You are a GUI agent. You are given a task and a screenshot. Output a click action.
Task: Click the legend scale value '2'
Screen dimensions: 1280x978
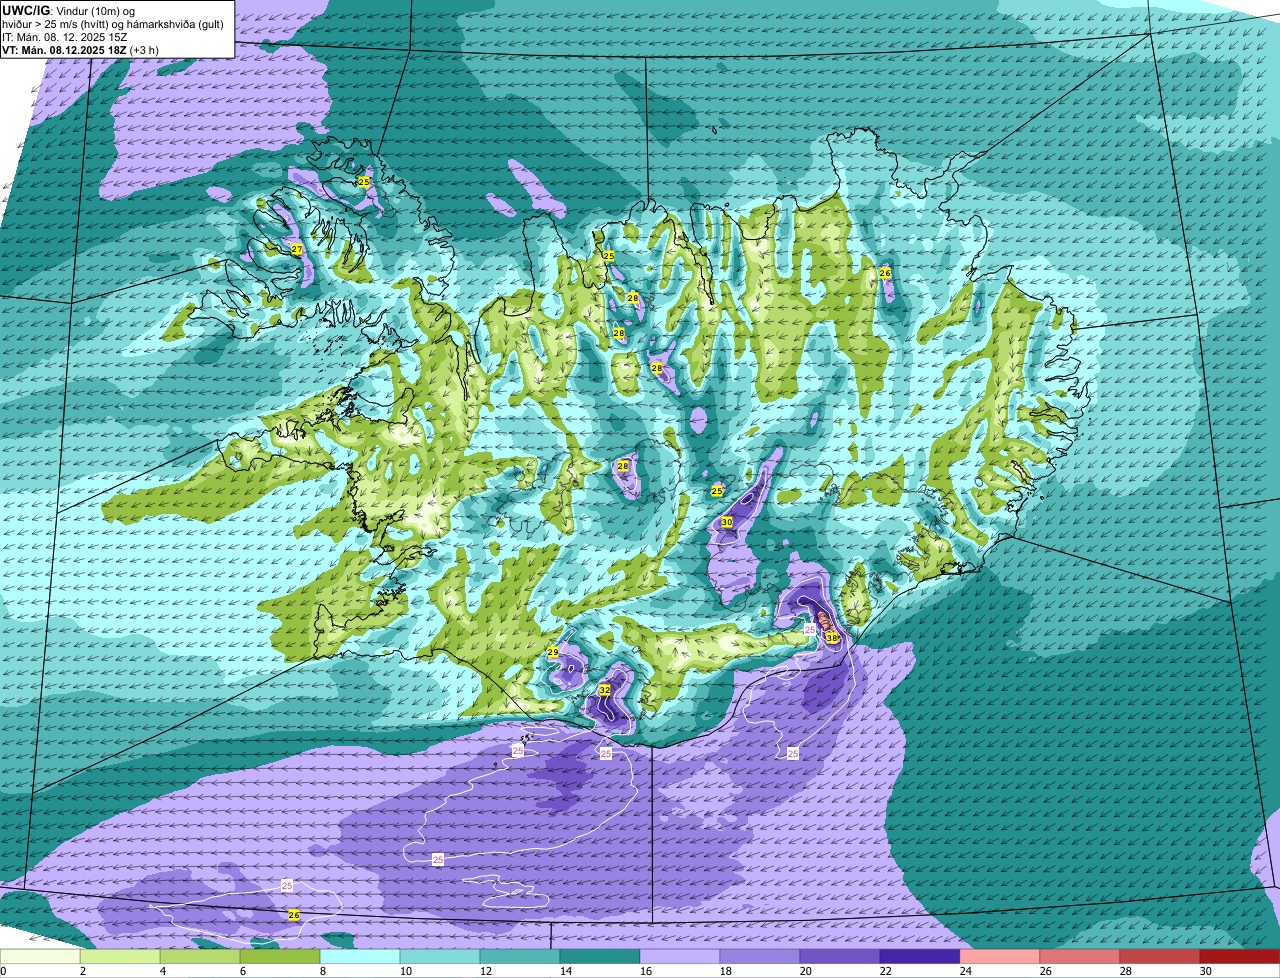point(82,971)
